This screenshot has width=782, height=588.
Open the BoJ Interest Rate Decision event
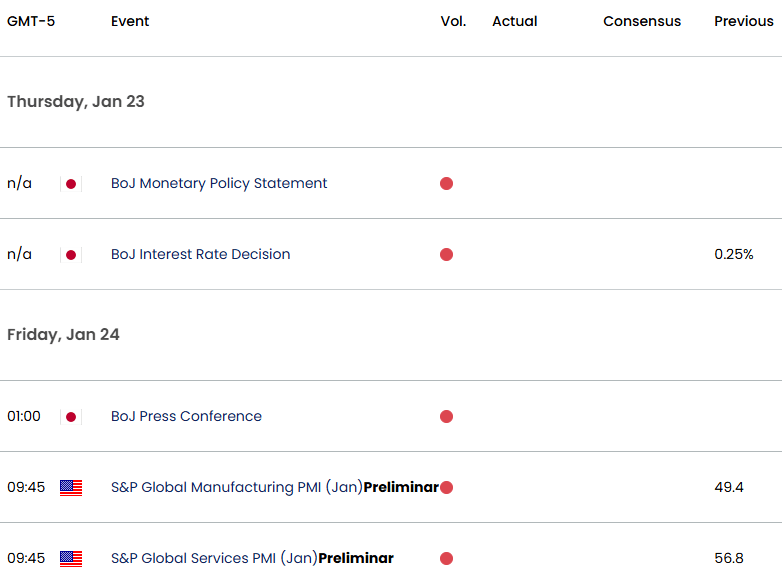(200, 254)
